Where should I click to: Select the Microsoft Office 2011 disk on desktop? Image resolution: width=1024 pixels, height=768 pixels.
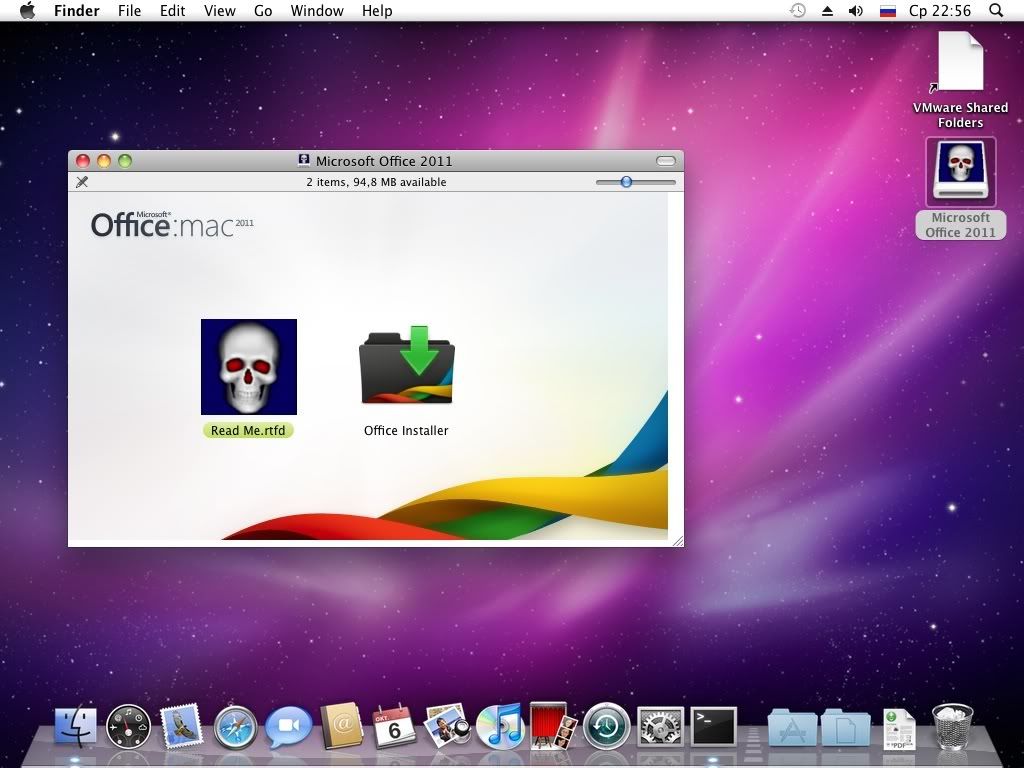pyautogui.click(x=961, y=172)
